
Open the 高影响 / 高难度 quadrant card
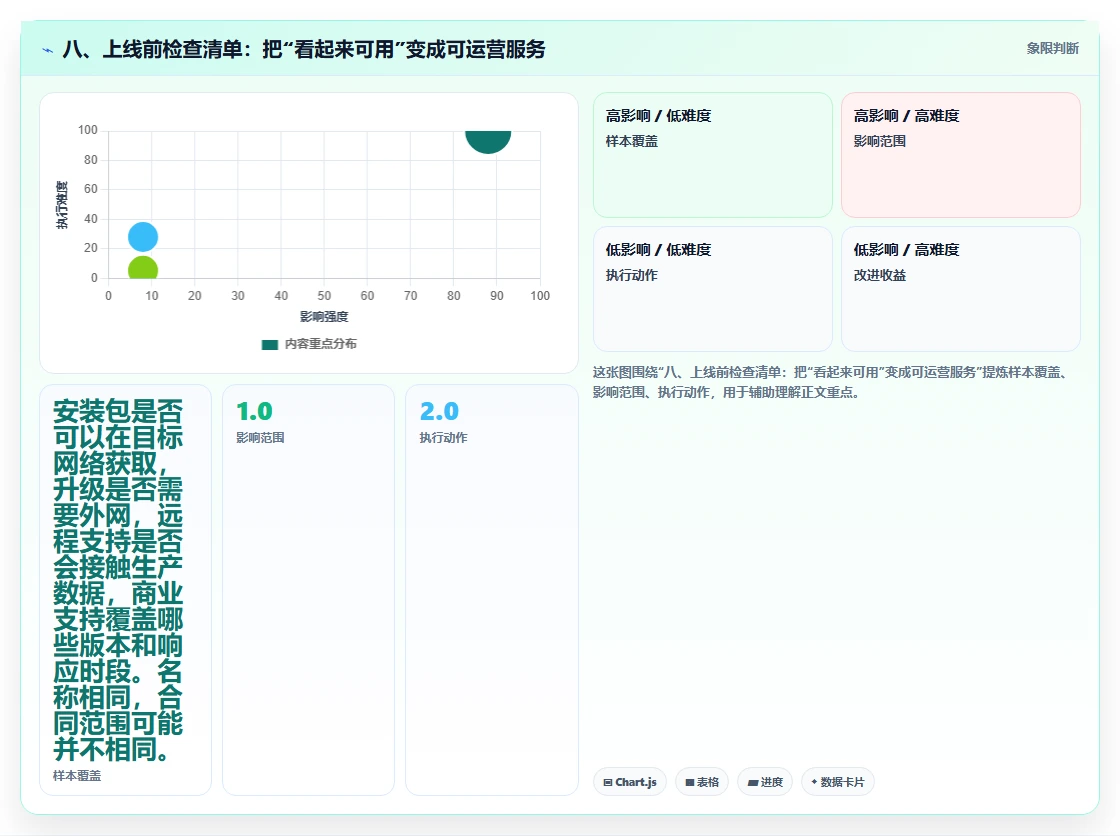[x=961, y=154]
